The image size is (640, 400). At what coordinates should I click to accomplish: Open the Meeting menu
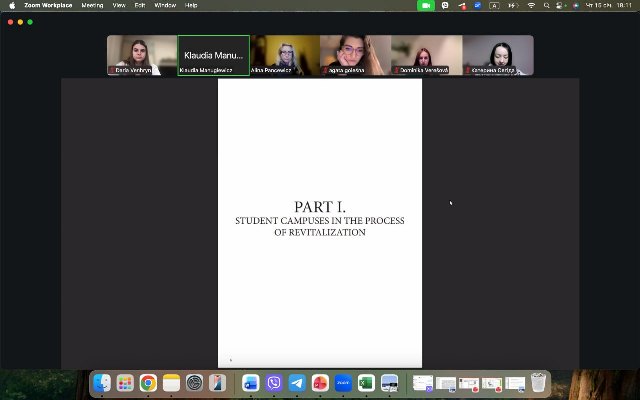click(x=92, y=5)
